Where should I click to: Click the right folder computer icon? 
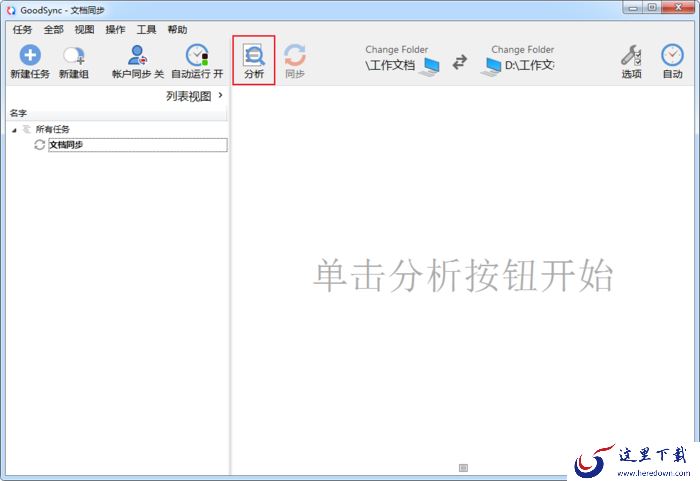[491, 67]
